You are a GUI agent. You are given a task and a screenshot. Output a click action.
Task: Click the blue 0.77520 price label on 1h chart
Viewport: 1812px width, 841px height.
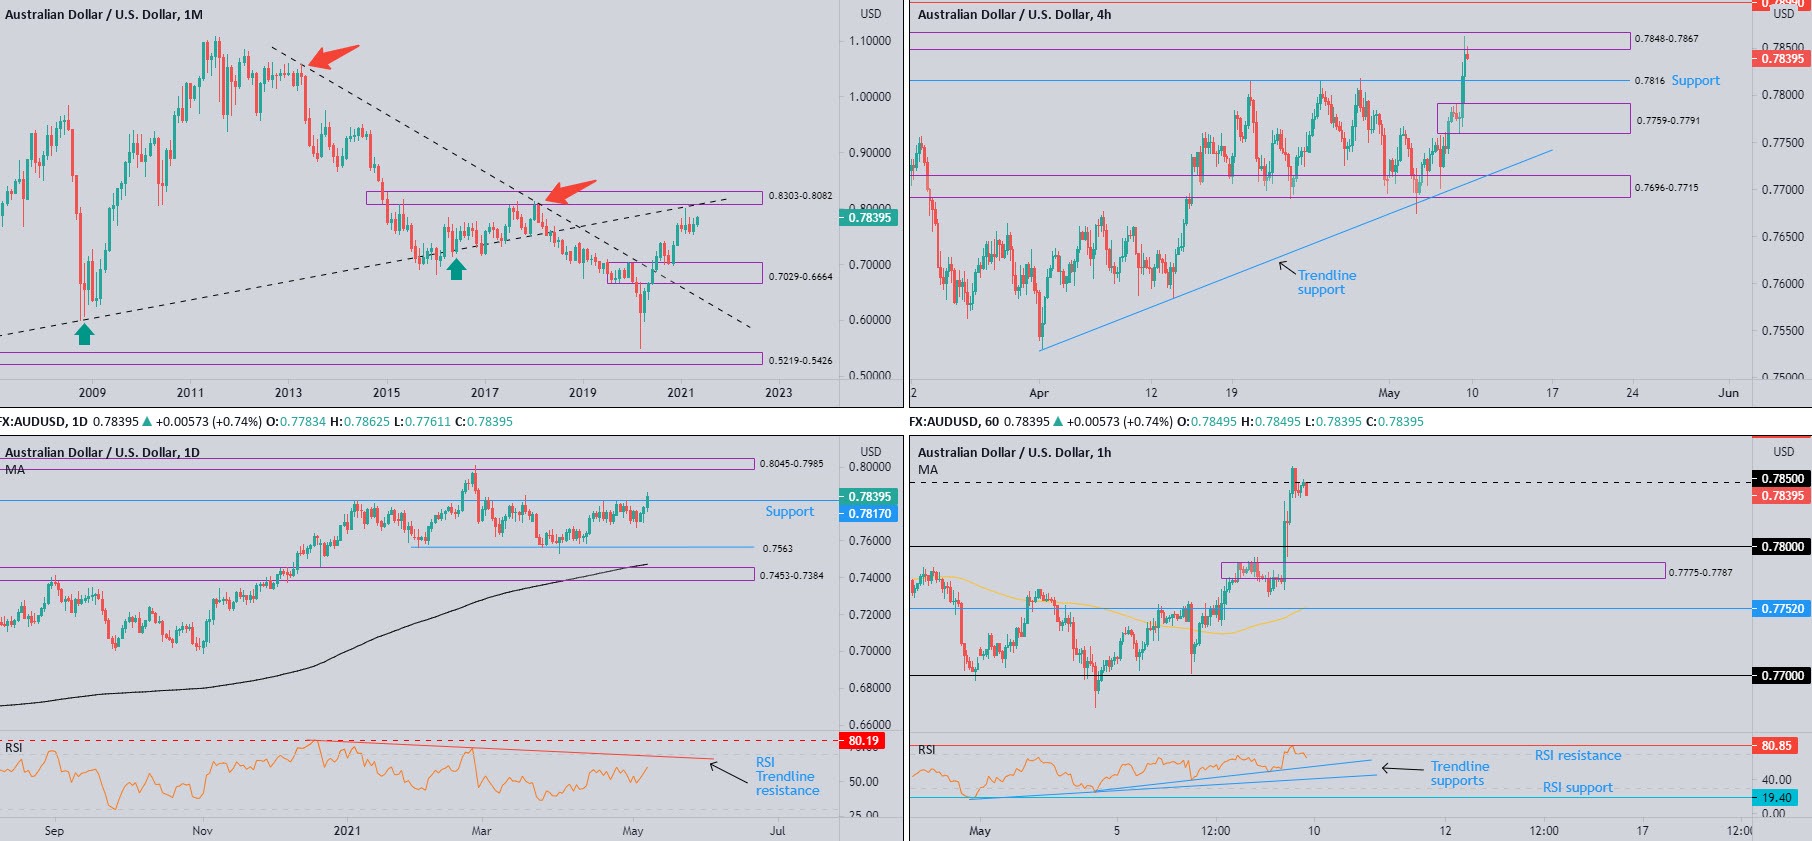1782,609
